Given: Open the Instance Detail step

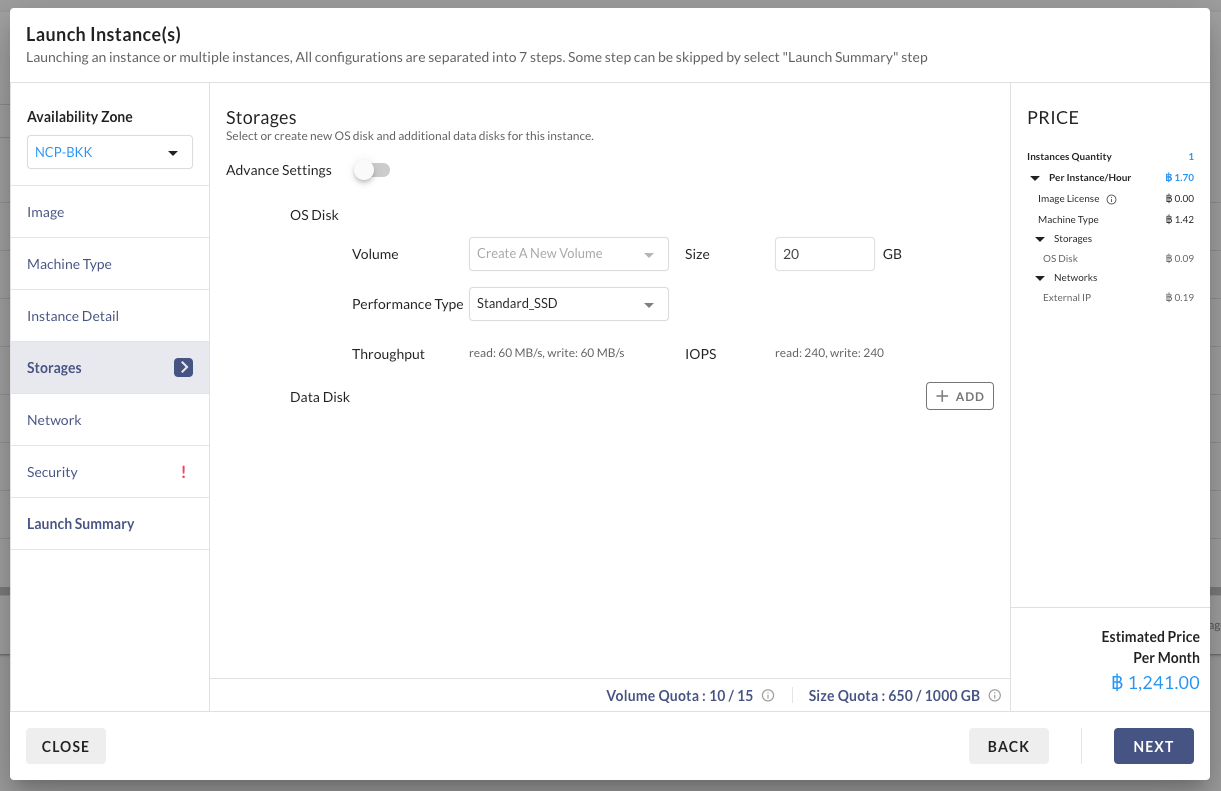Looking at the screenshot, I should 73,316.
